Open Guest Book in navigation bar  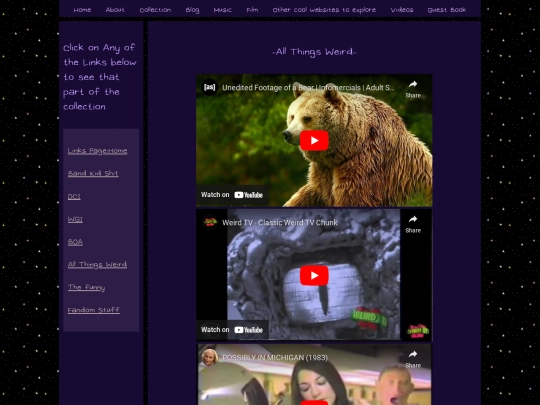point(447,10)
